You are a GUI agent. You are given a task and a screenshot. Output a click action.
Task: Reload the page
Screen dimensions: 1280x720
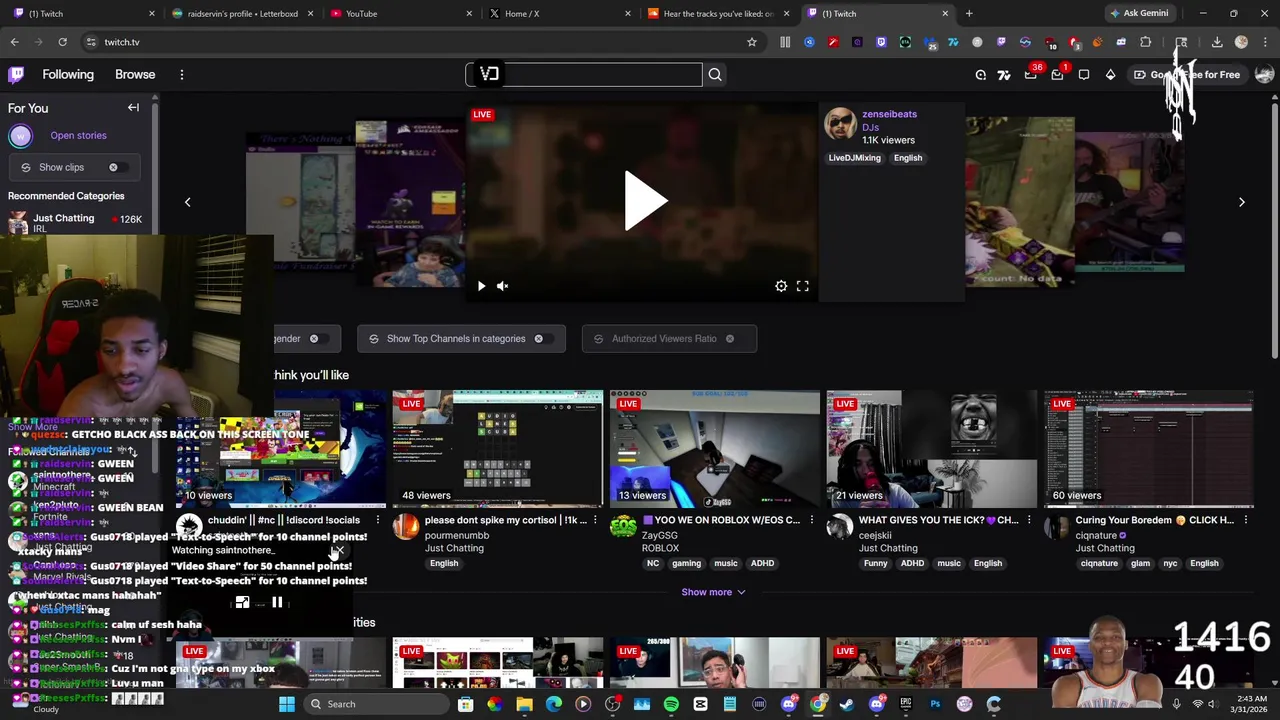[62, 42]
